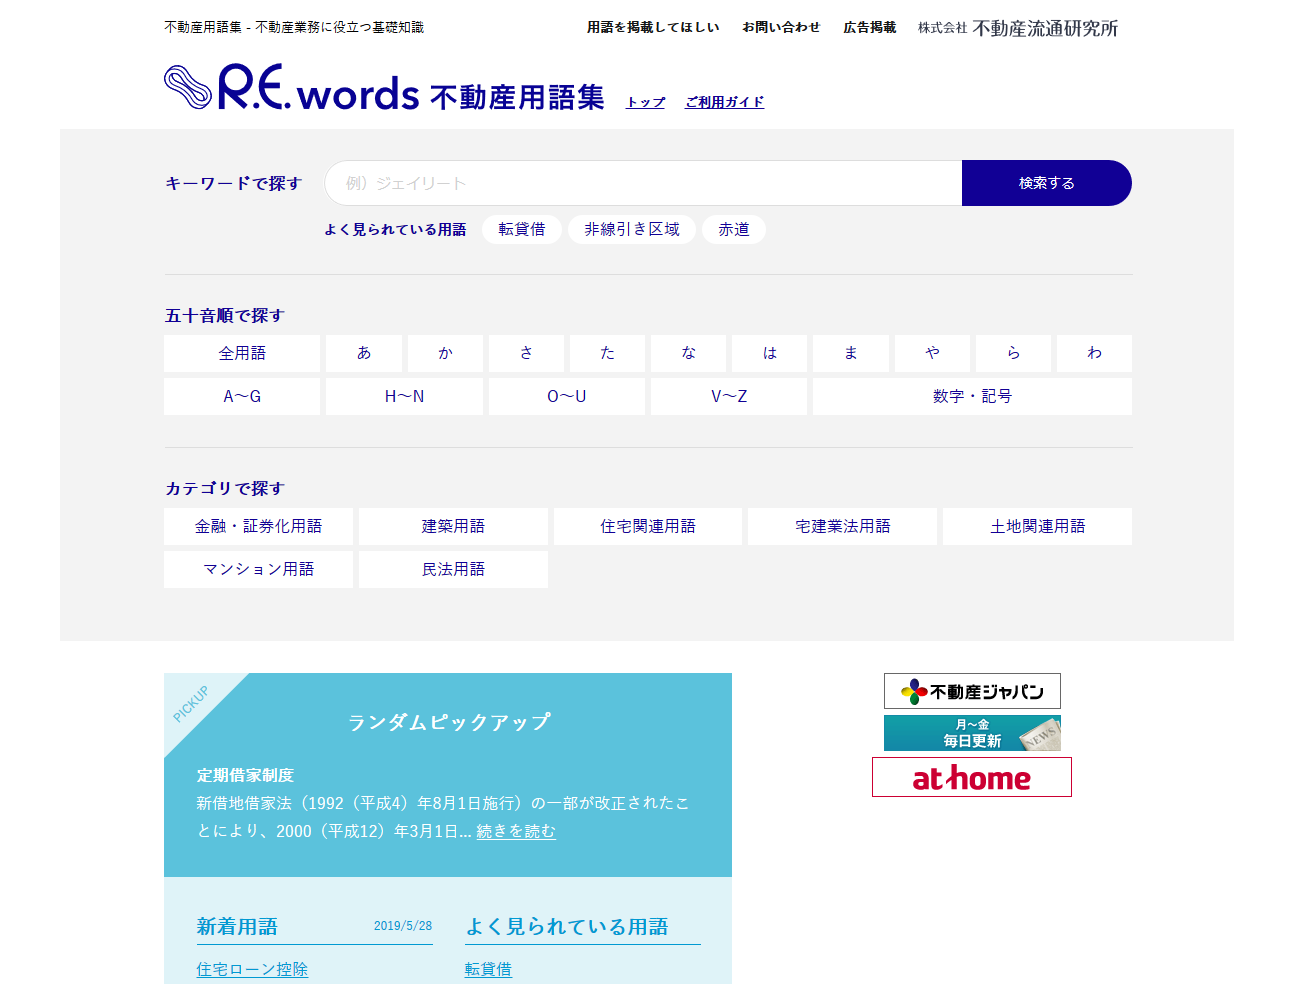Focus the keyword search input field

point(643,183)
